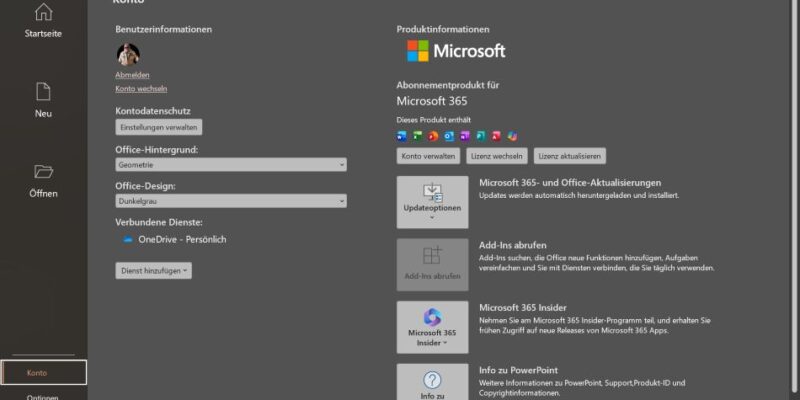Click the Abmelden link
This screenshot has width=800, height=400.
132,75
